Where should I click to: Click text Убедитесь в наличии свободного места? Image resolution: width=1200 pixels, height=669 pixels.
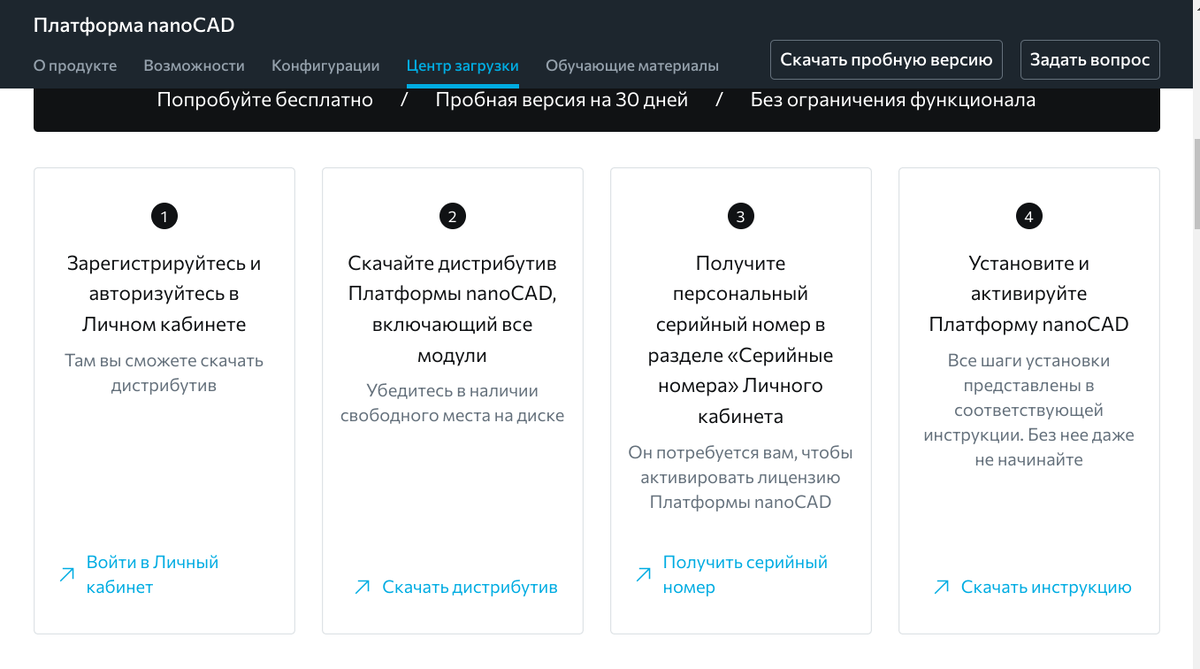pos(452,403)
